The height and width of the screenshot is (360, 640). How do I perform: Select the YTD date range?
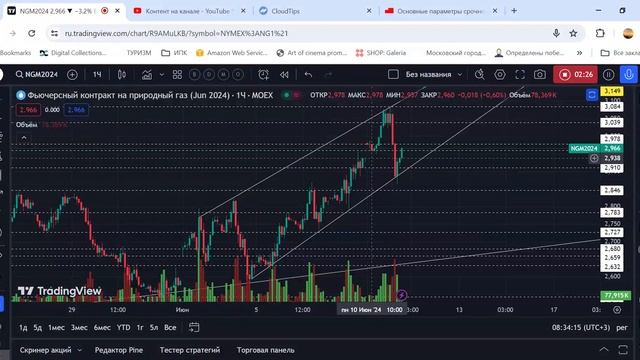124,327
